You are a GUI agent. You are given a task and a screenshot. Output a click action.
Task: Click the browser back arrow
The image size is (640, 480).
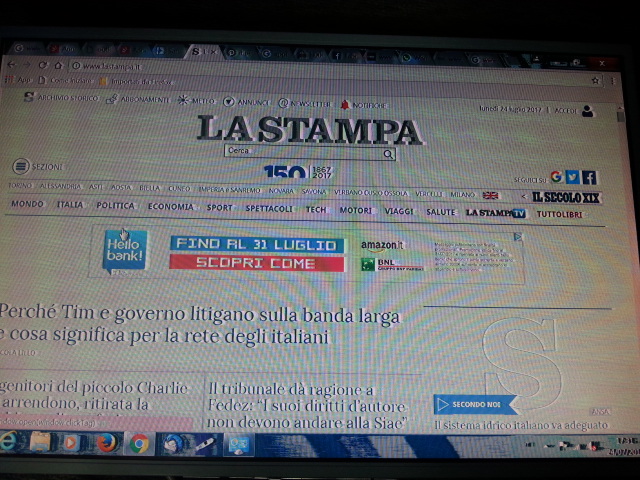point(11,64)
